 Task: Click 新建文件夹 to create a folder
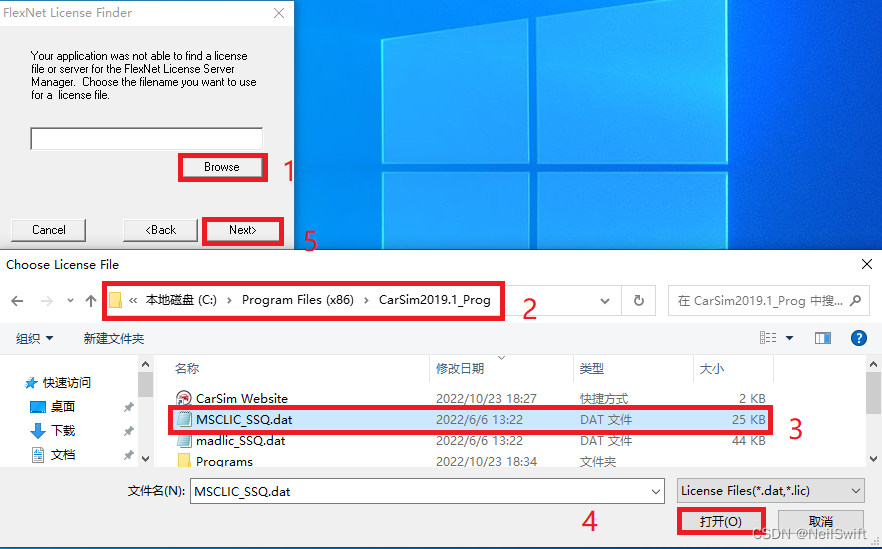(x=114, y=338)
